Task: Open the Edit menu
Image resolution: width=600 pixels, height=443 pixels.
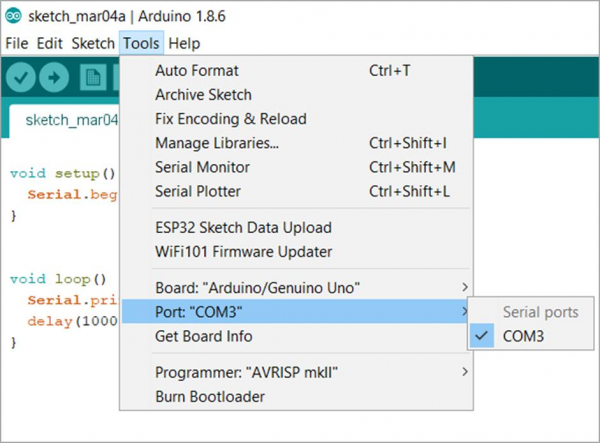Action: coord(49,43)
